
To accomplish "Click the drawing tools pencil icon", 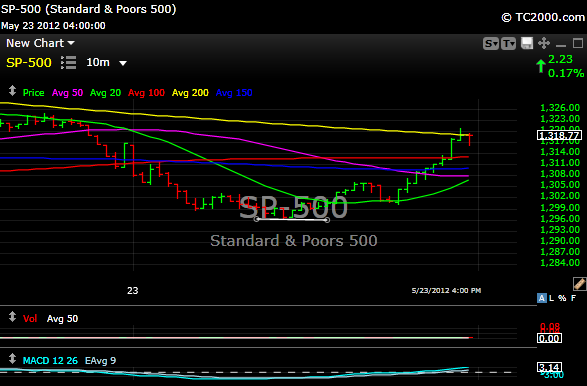I will tap(579, 284).
